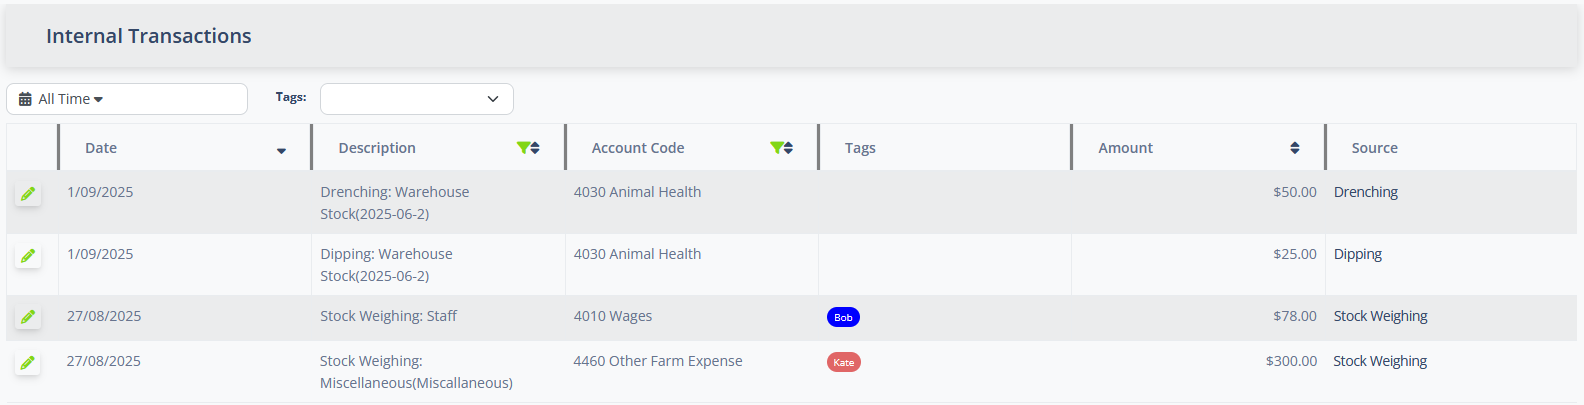Select the Tags column header
The width and height of the screenshot is (1584, 405).
[x=860, y=148]
